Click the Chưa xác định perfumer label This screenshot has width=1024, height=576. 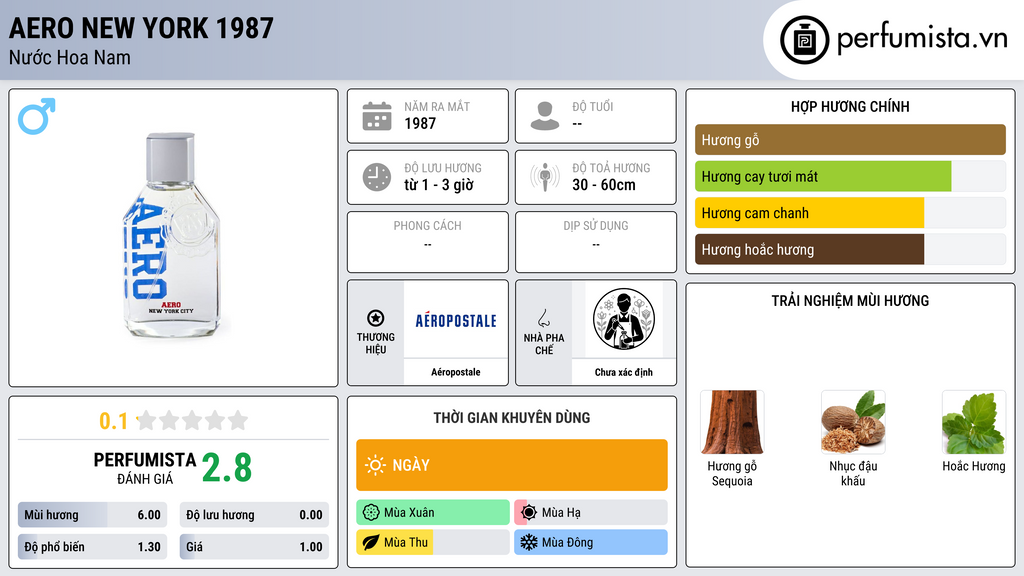pyautogui.click(x=624, y=372)
